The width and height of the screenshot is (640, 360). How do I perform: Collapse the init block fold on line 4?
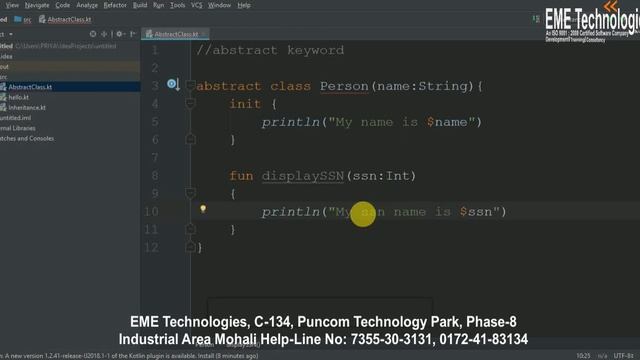pyautogui.click(x=190, y=104)
